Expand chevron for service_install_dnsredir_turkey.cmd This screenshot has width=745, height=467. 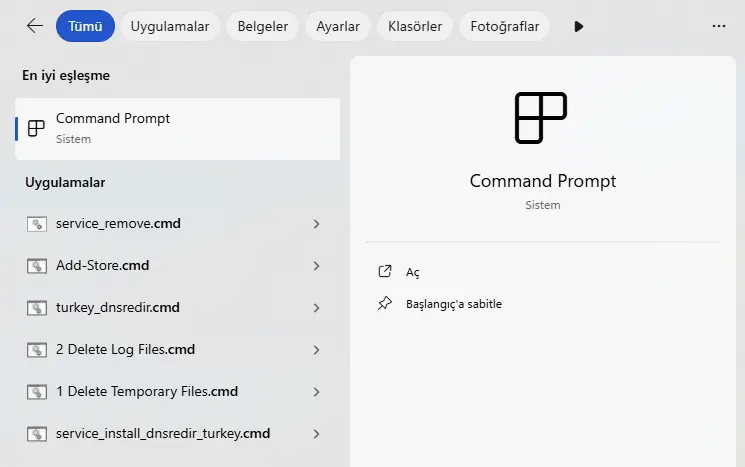[316, 434]
